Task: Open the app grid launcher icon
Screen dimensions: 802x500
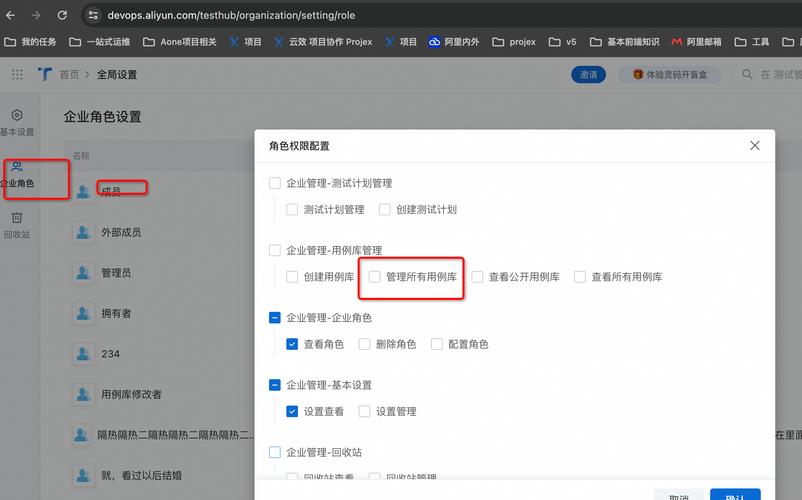Action: click(x=17, y=75)
